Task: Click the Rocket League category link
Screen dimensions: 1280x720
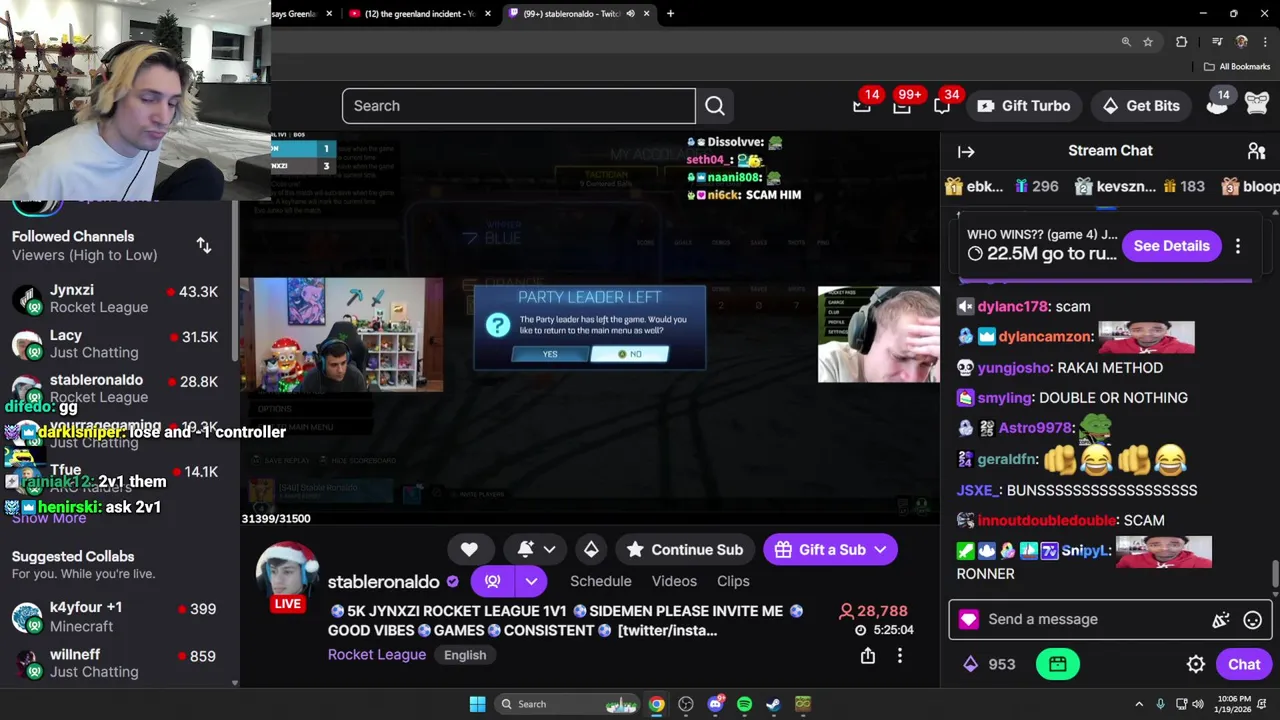Action: 377,655
